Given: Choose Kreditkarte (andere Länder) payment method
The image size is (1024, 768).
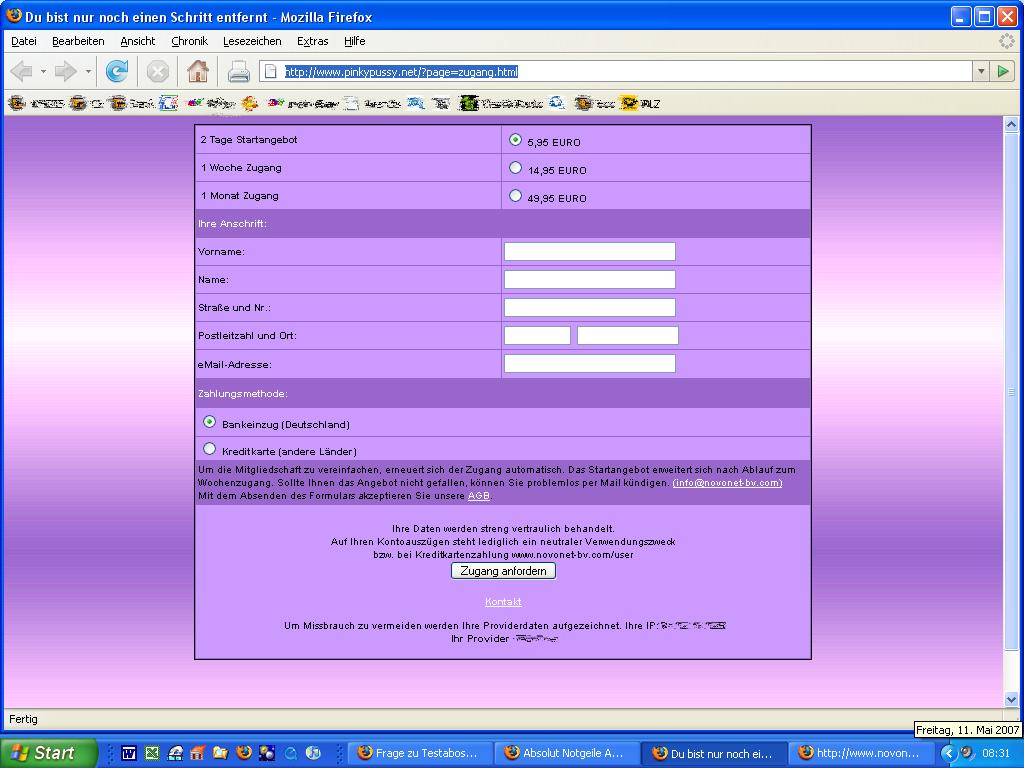Looking at the screenshot, I should pos(210,450).
